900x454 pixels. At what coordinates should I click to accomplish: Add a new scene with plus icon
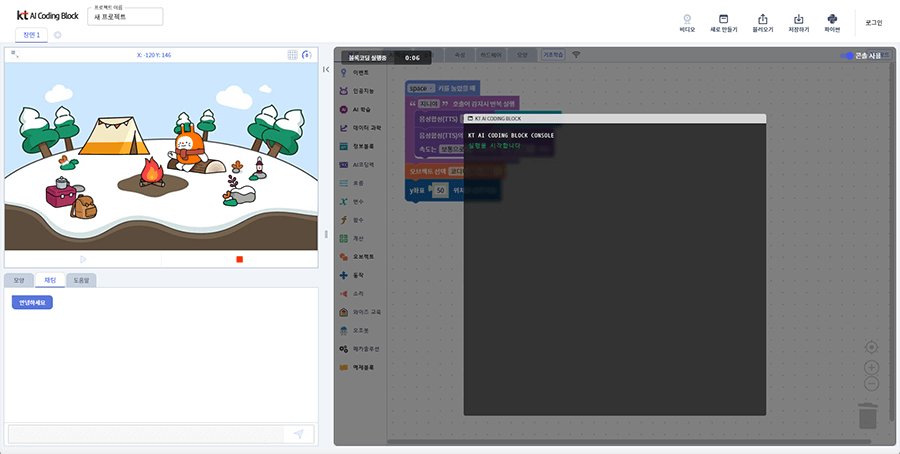[x=57, y=35]
